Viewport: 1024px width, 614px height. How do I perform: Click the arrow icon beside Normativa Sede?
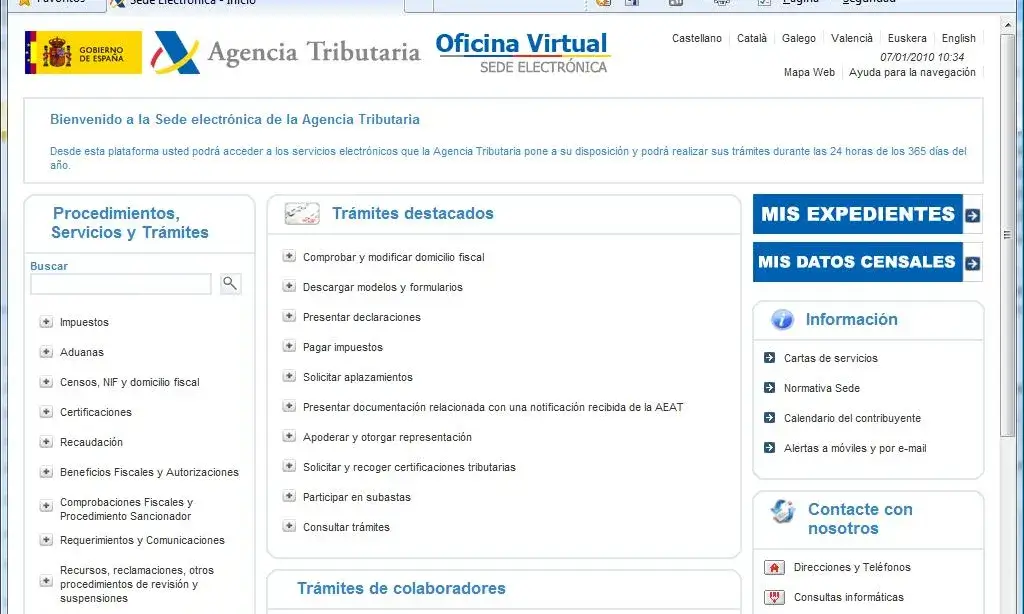[x=769, y=387]
